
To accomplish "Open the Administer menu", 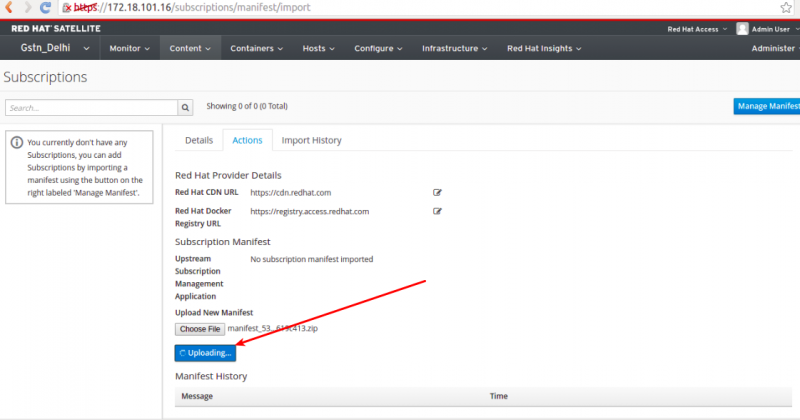I will (774, 48).
